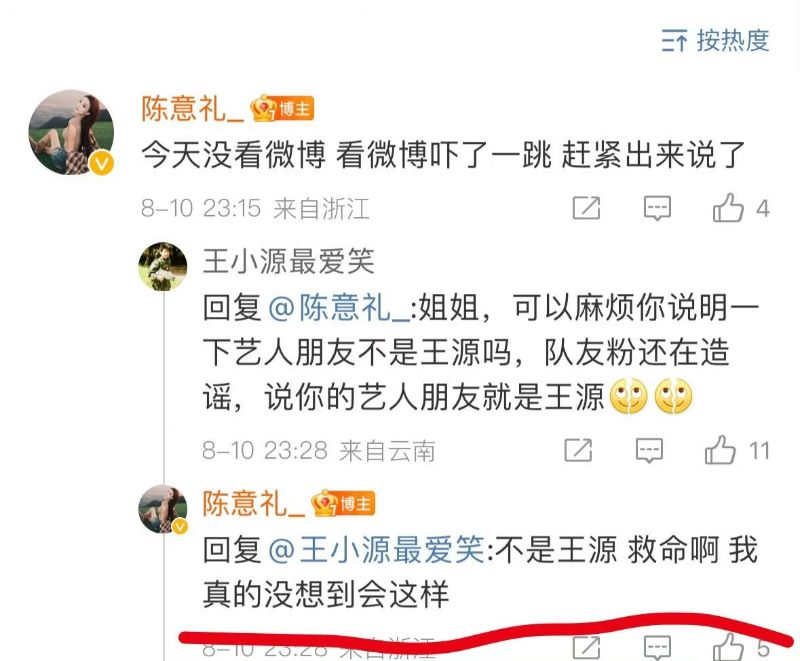This screenshot has height=661, width=800.
Task: Open comment icon on 王小源最爱笑's reply
Action: (649, 450)
